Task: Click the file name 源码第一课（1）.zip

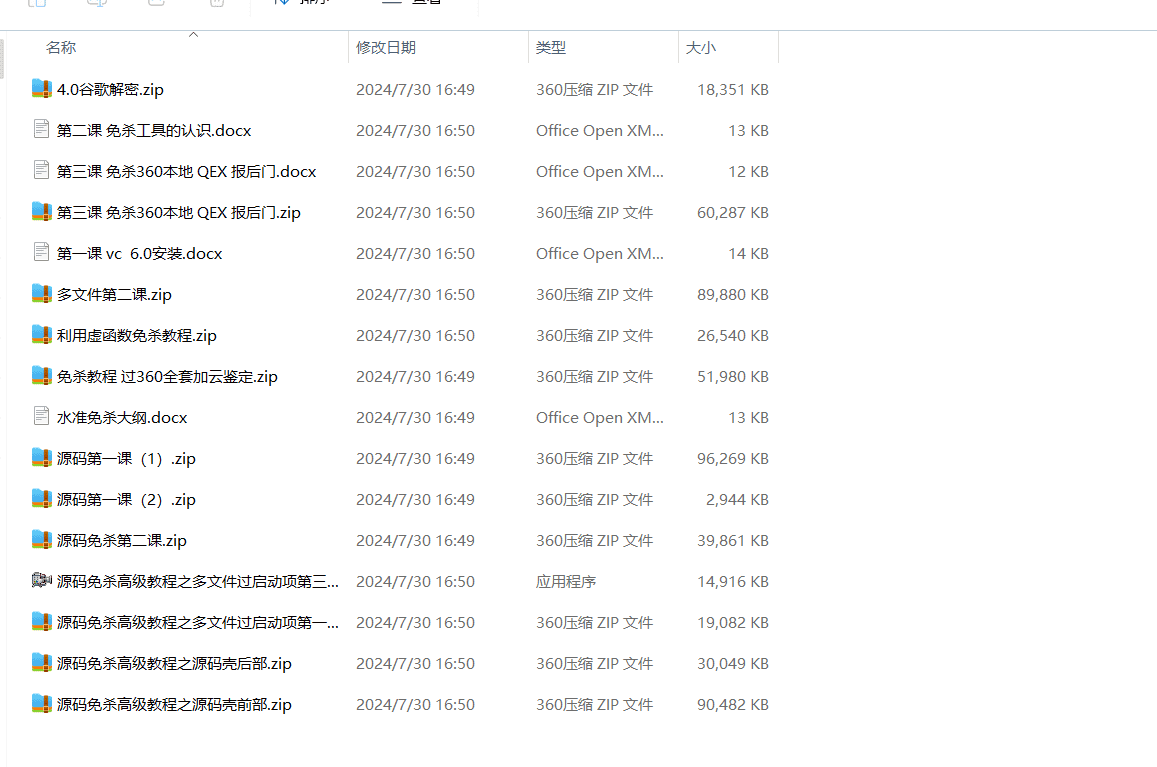Action: [126, 458]
